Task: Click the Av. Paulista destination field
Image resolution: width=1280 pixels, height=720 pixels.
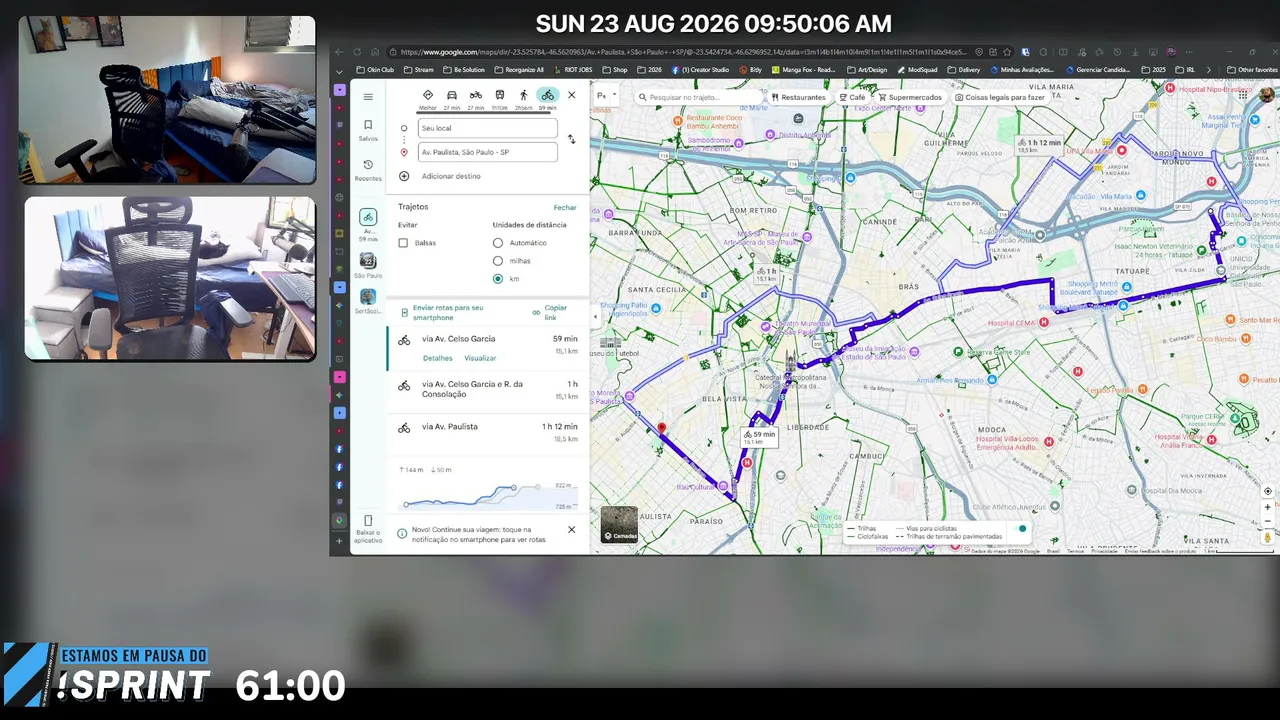Action: coord(488,152)
